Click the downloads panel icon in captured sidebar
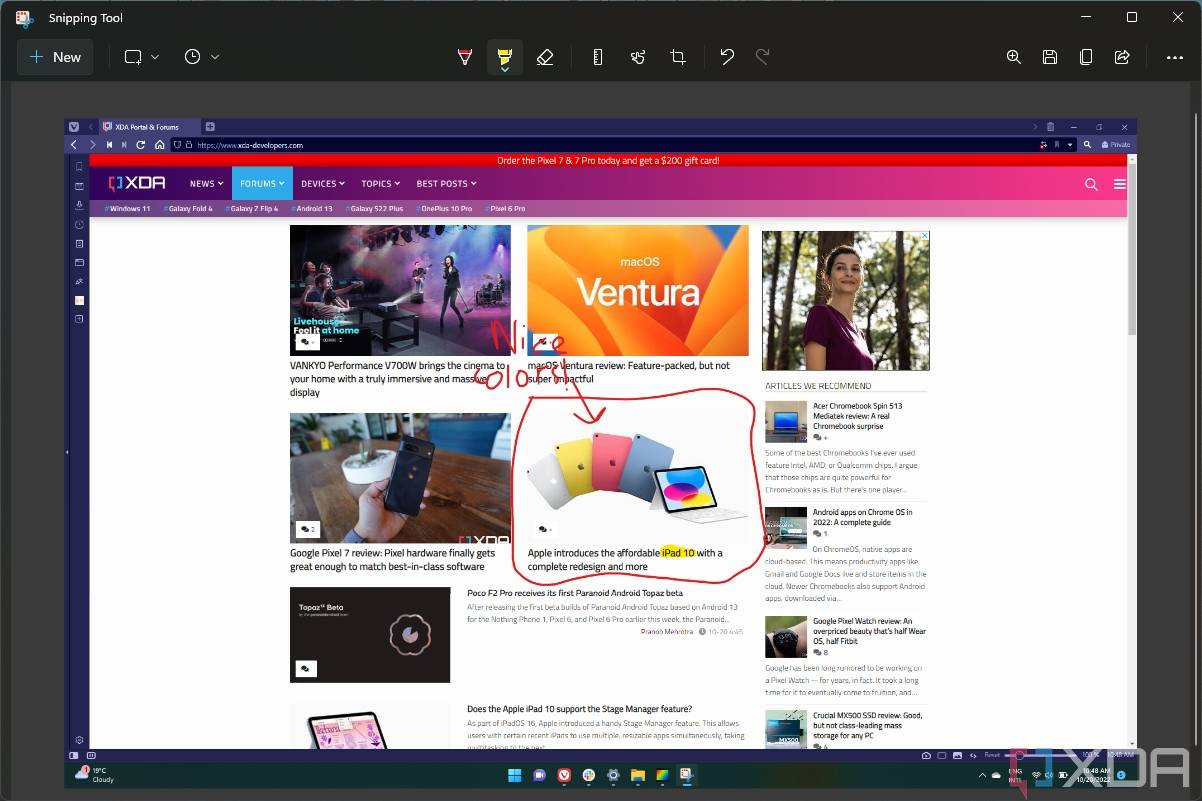Screen dimensions: 1202x801 [x=79, y=205]
